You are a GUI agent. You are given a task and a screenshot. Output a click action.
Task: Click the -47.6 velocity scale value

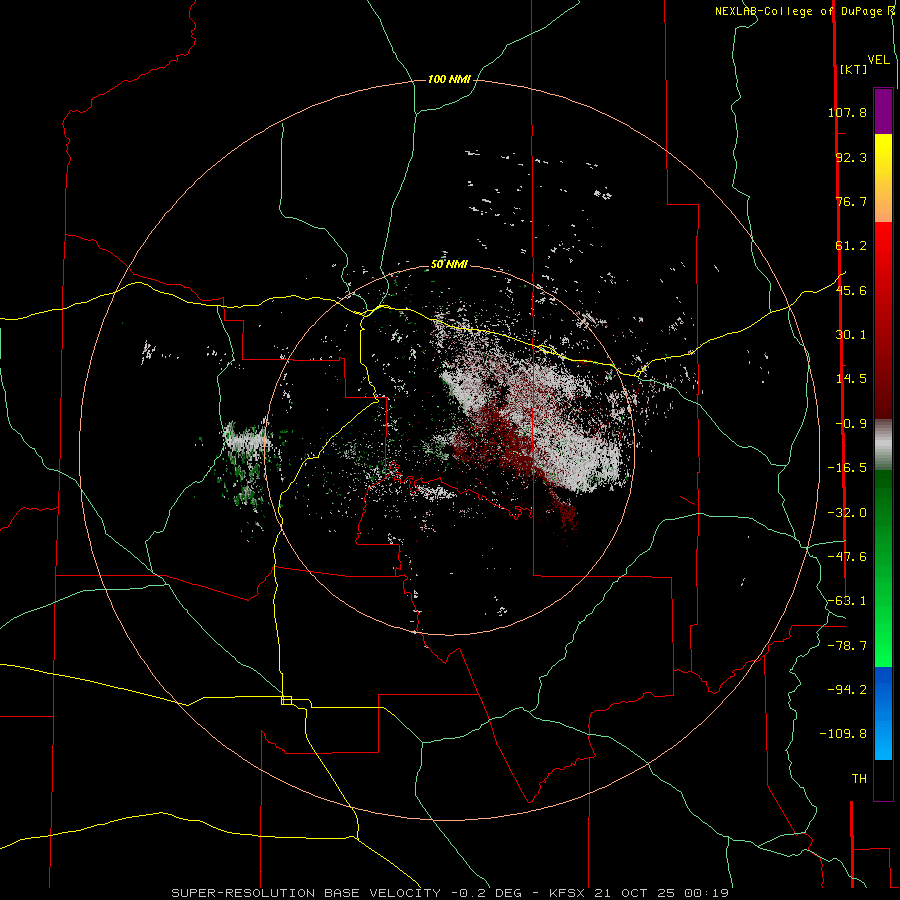tap(847, 557)
